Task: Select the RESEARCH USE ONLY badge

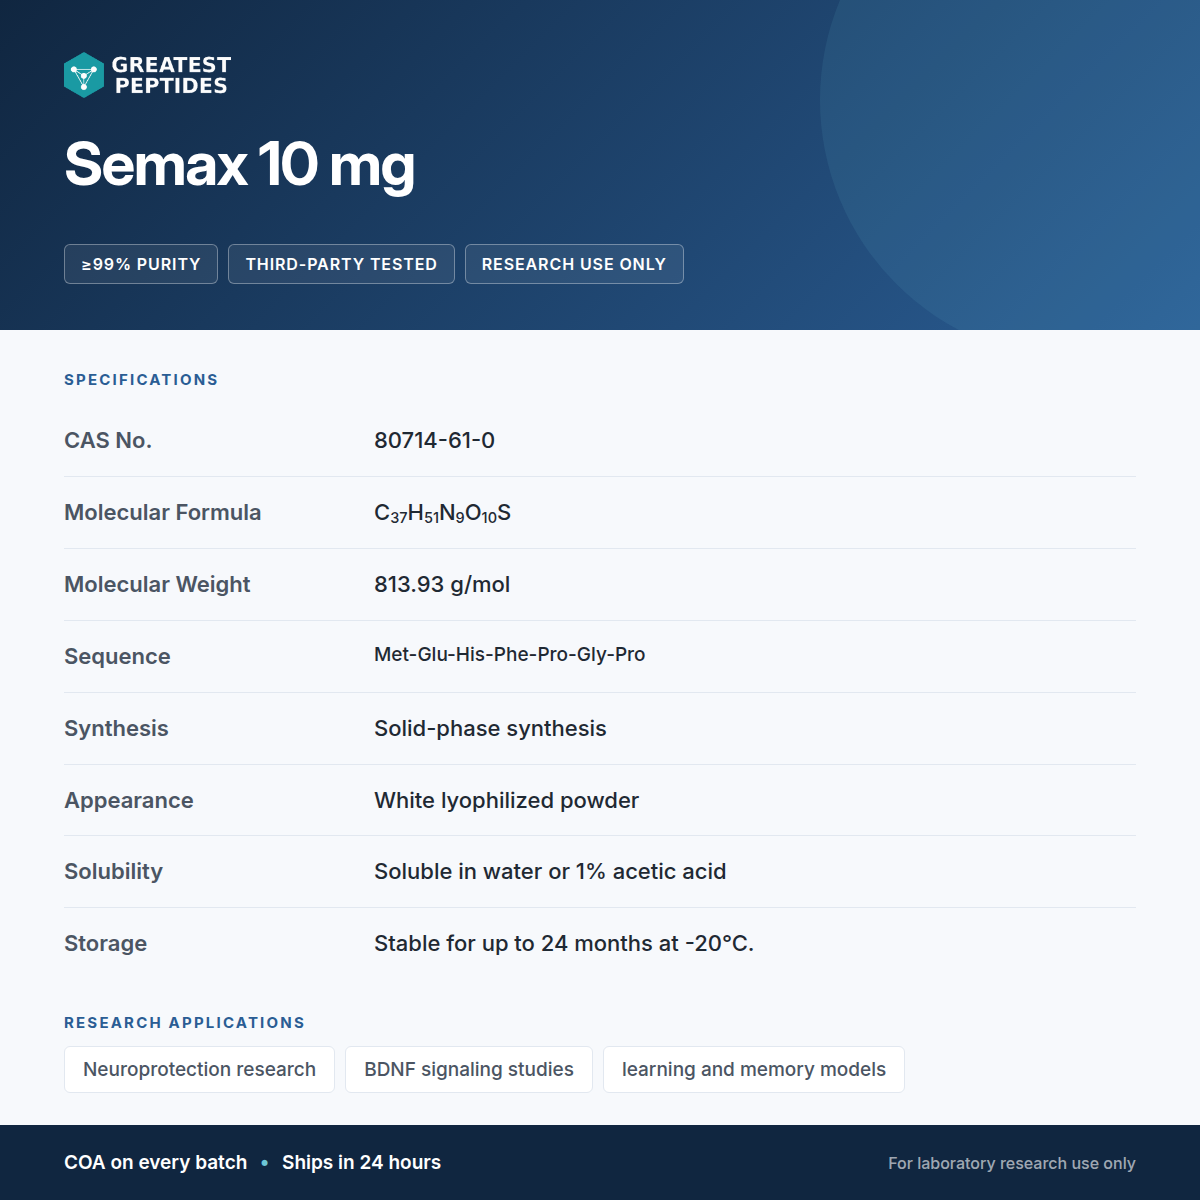Action: tap(574, 264)
